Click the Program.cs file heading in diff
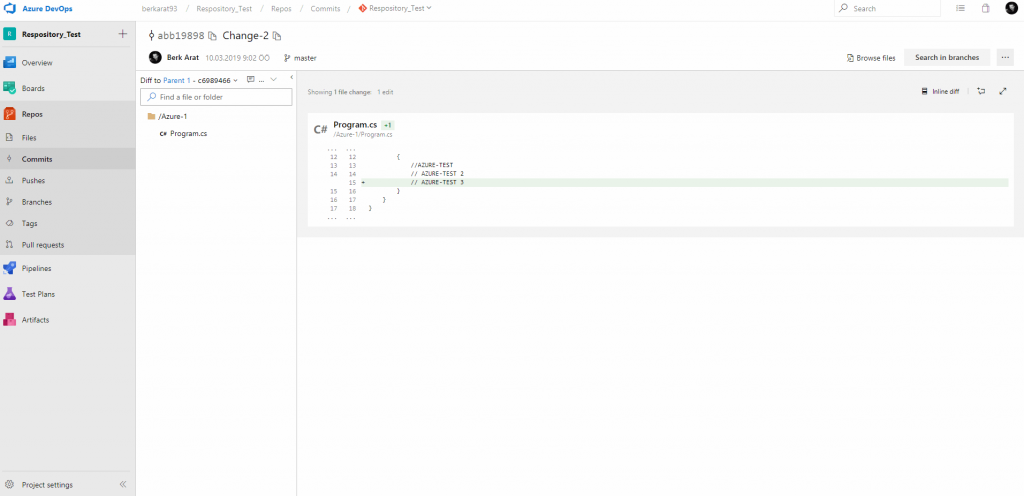This screenshot has width=1024, height=496. (x=355, y=125)
